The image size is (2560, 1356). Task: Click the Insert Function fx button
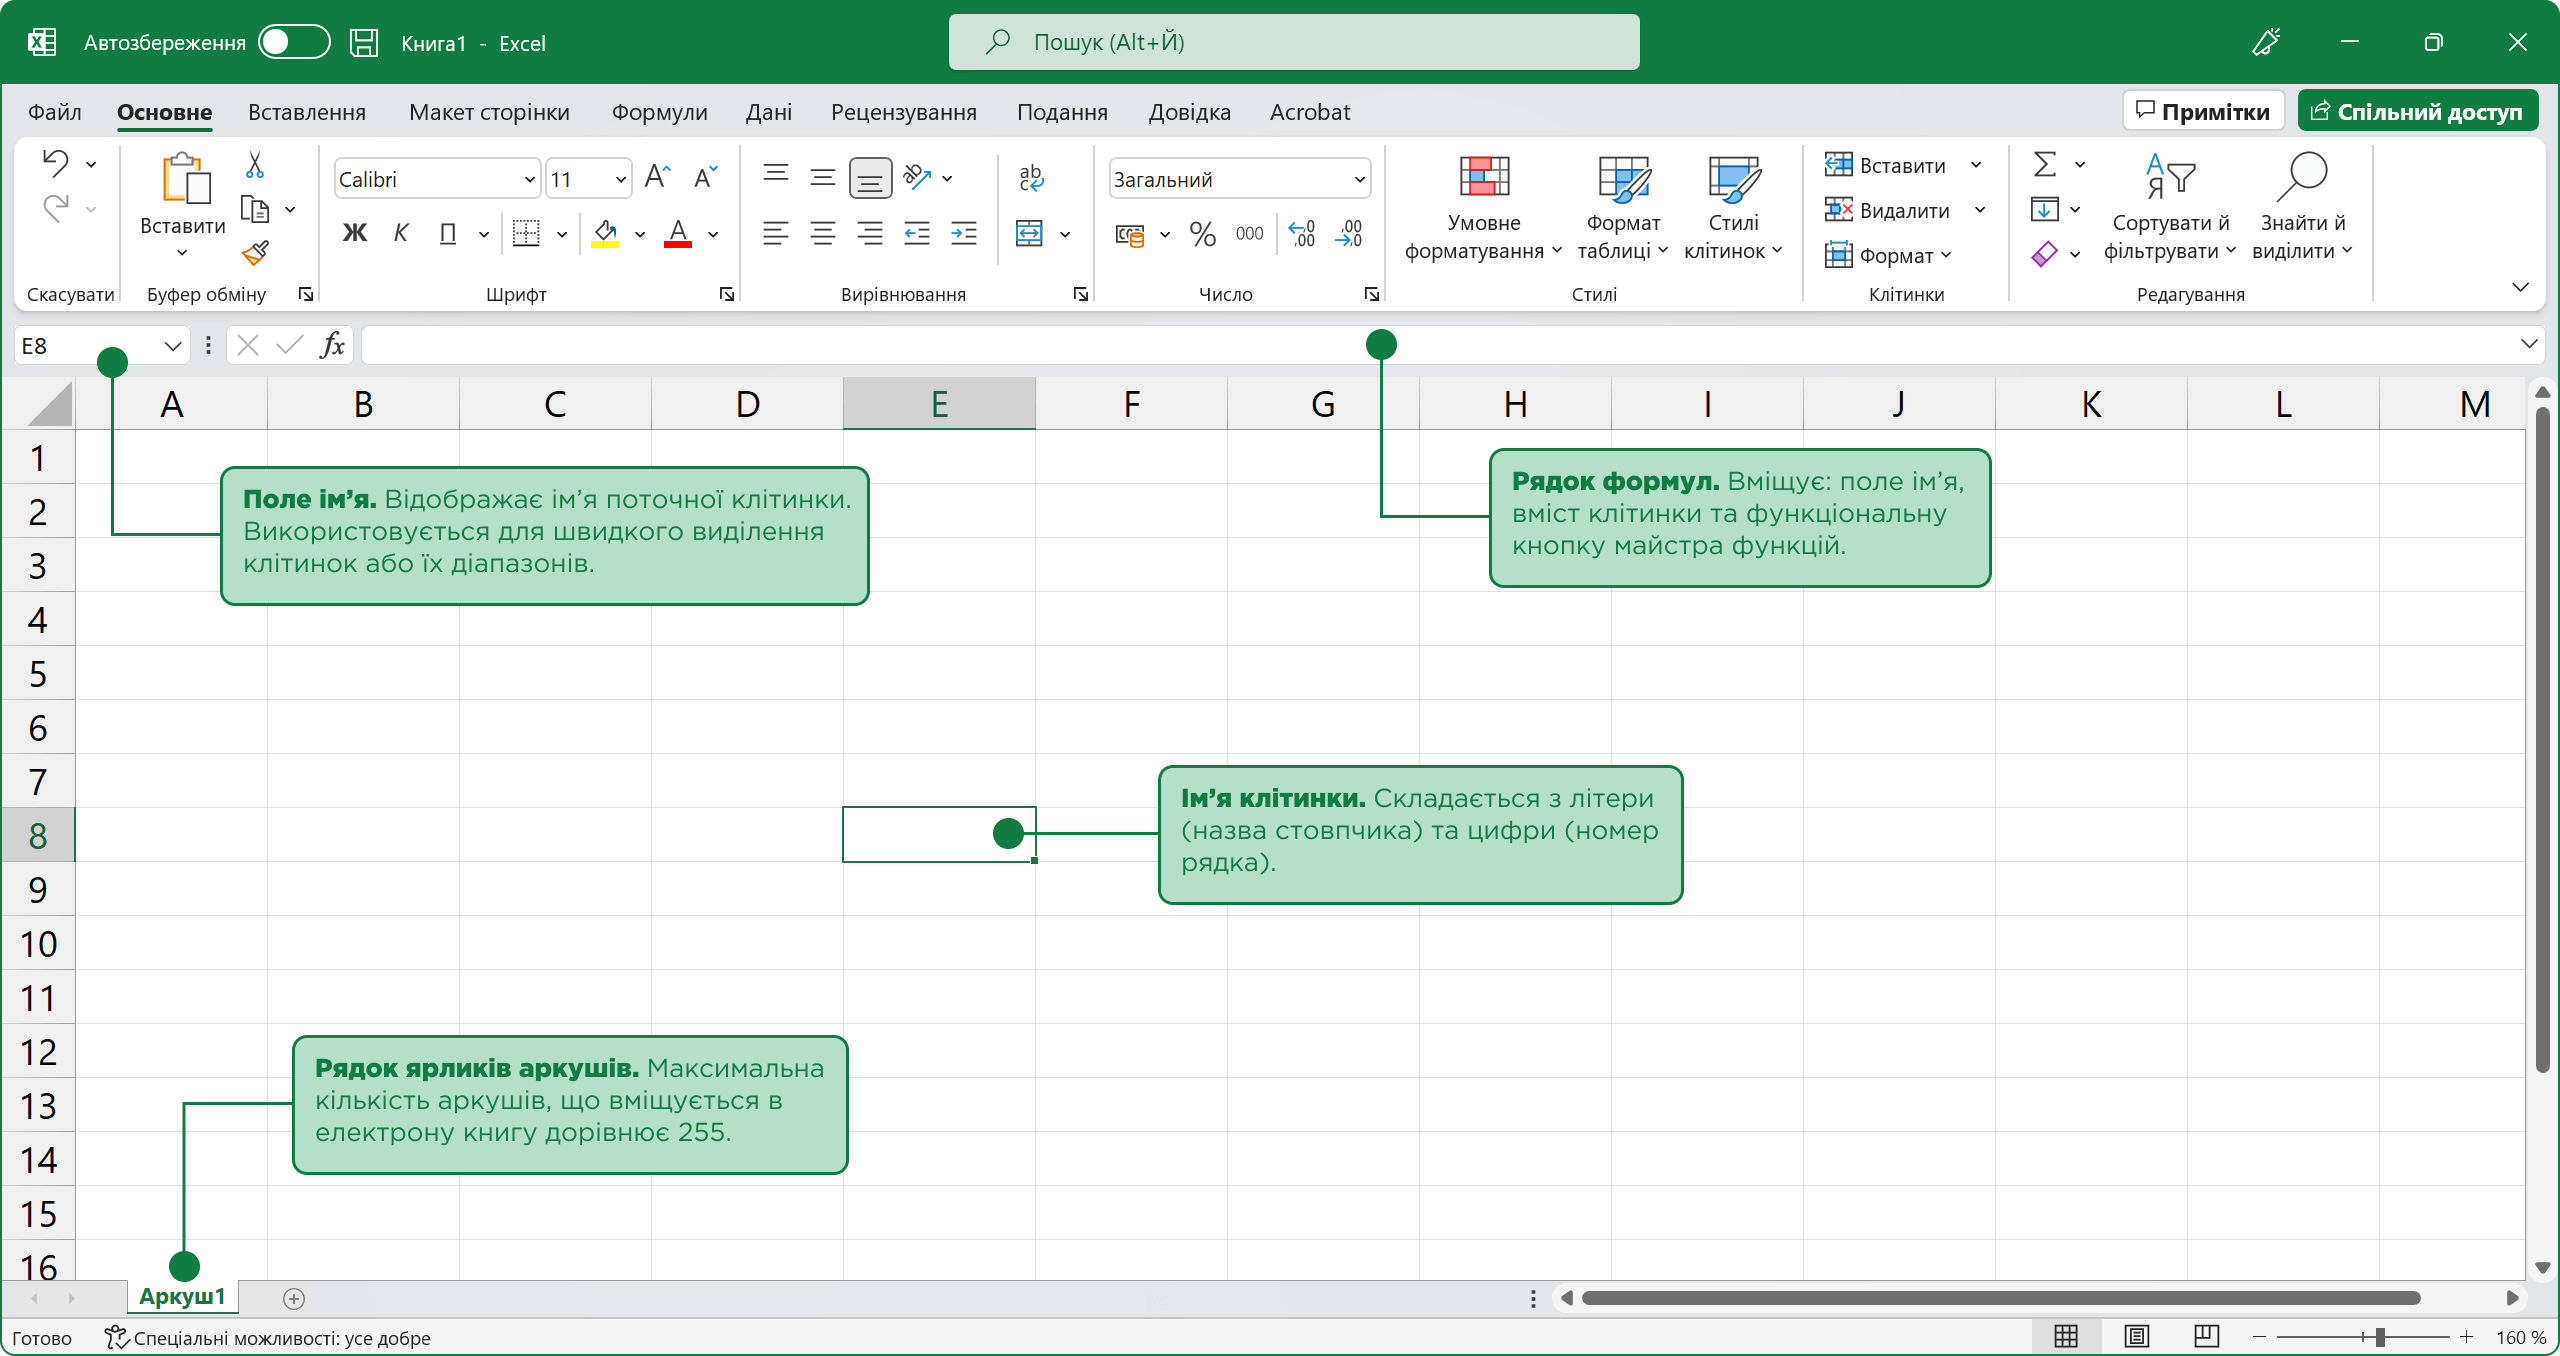coord(332,346)
